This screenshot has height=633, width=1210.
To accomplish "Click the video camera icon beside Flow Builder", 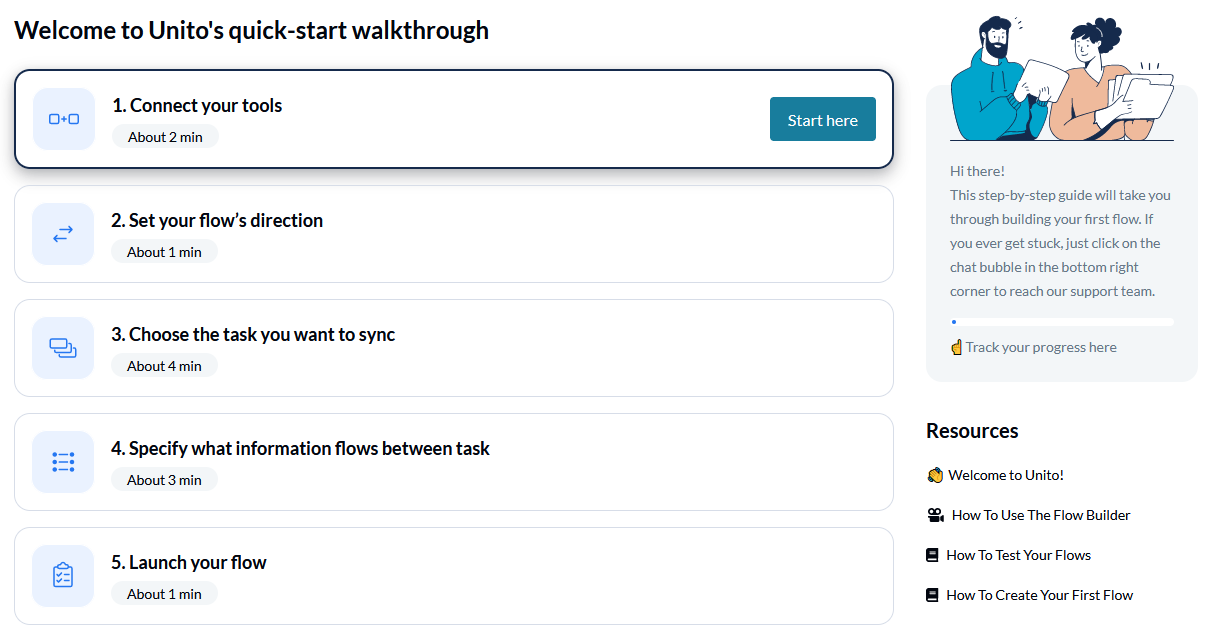I will coord(935,515).
